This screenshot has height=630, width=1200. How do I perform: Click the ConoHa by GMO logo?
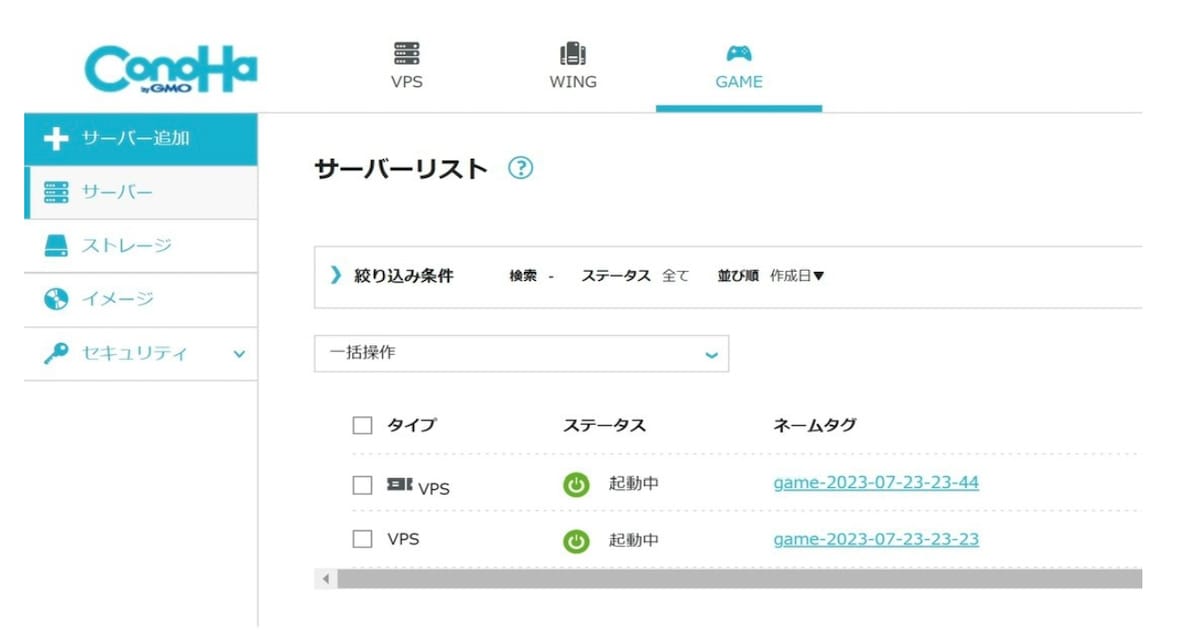pyautogui.click(x=171, y=70)
